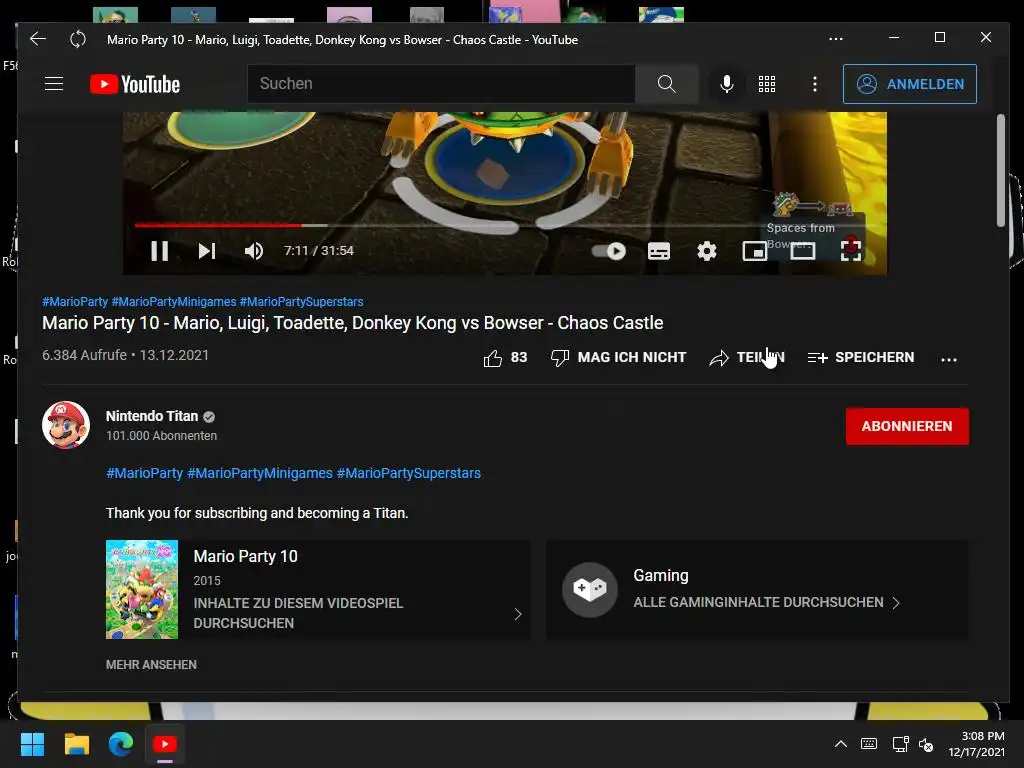The width and height of the screenshot is (1024, 768).
Task: Open the Nintendo Titan channel name
Action: pos(152,416)
